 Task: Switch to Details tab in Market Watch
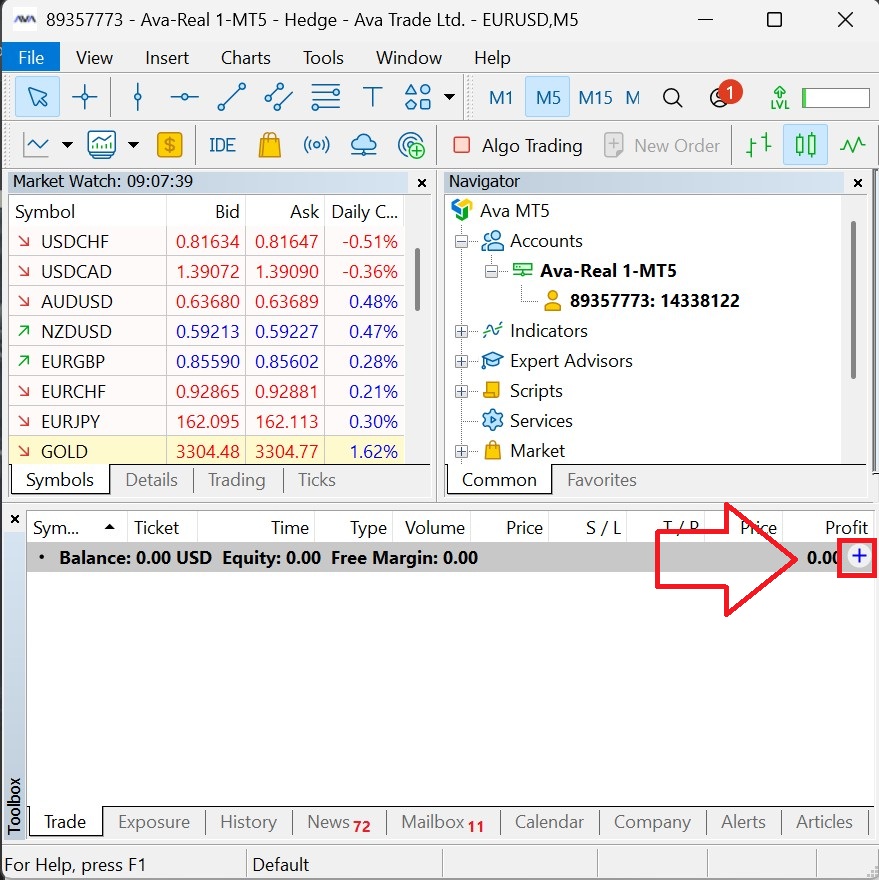coord(152,480)
